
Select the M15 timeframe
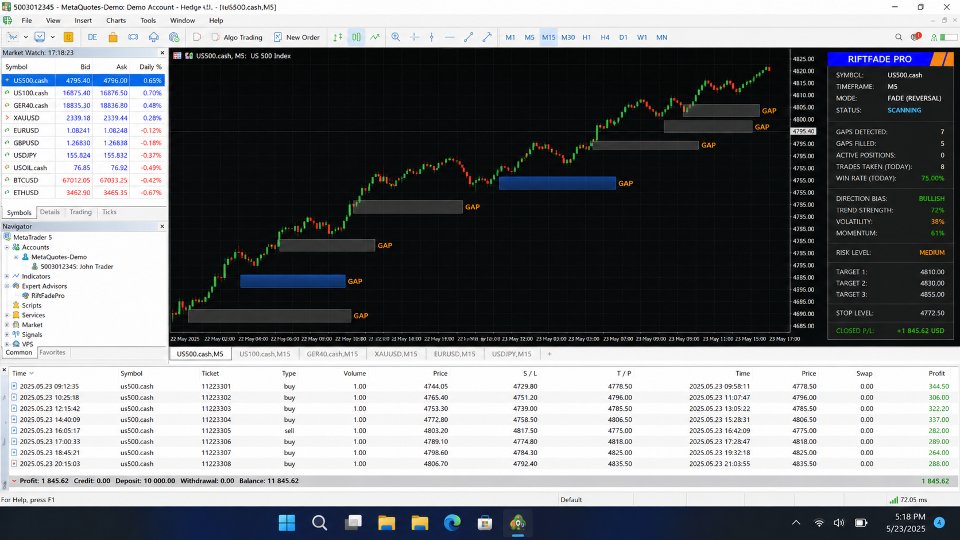pos(548,37)
